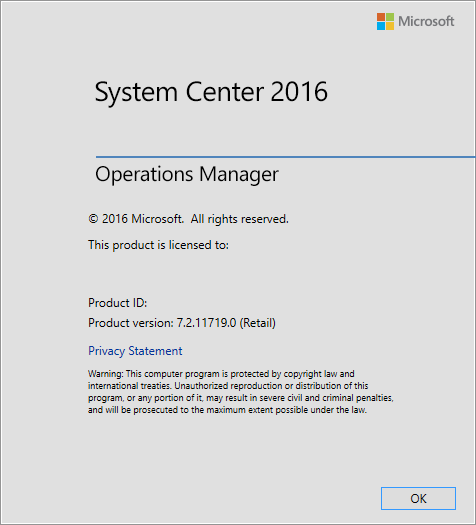
Task: Click the yellow square in the Microsoft logo
Action: 390,26
